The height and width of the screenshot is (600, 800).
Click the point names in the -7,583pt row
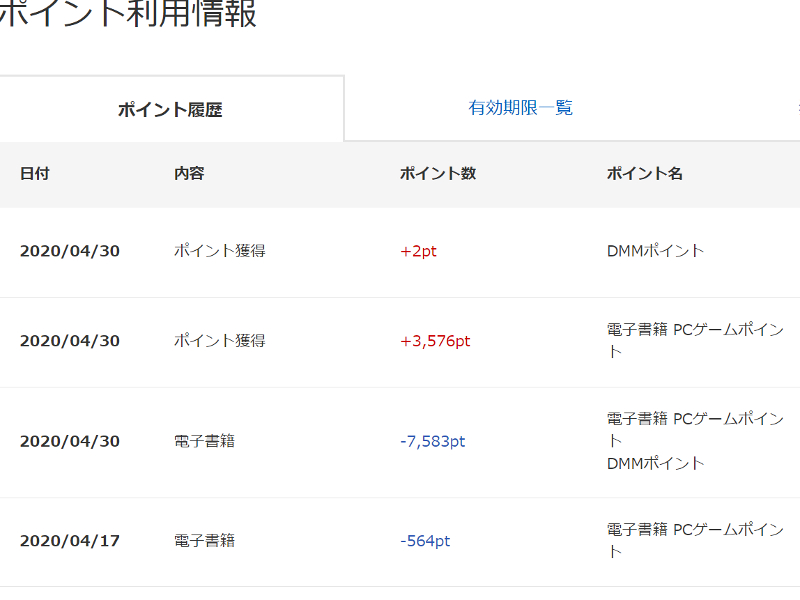click(695, 441)
